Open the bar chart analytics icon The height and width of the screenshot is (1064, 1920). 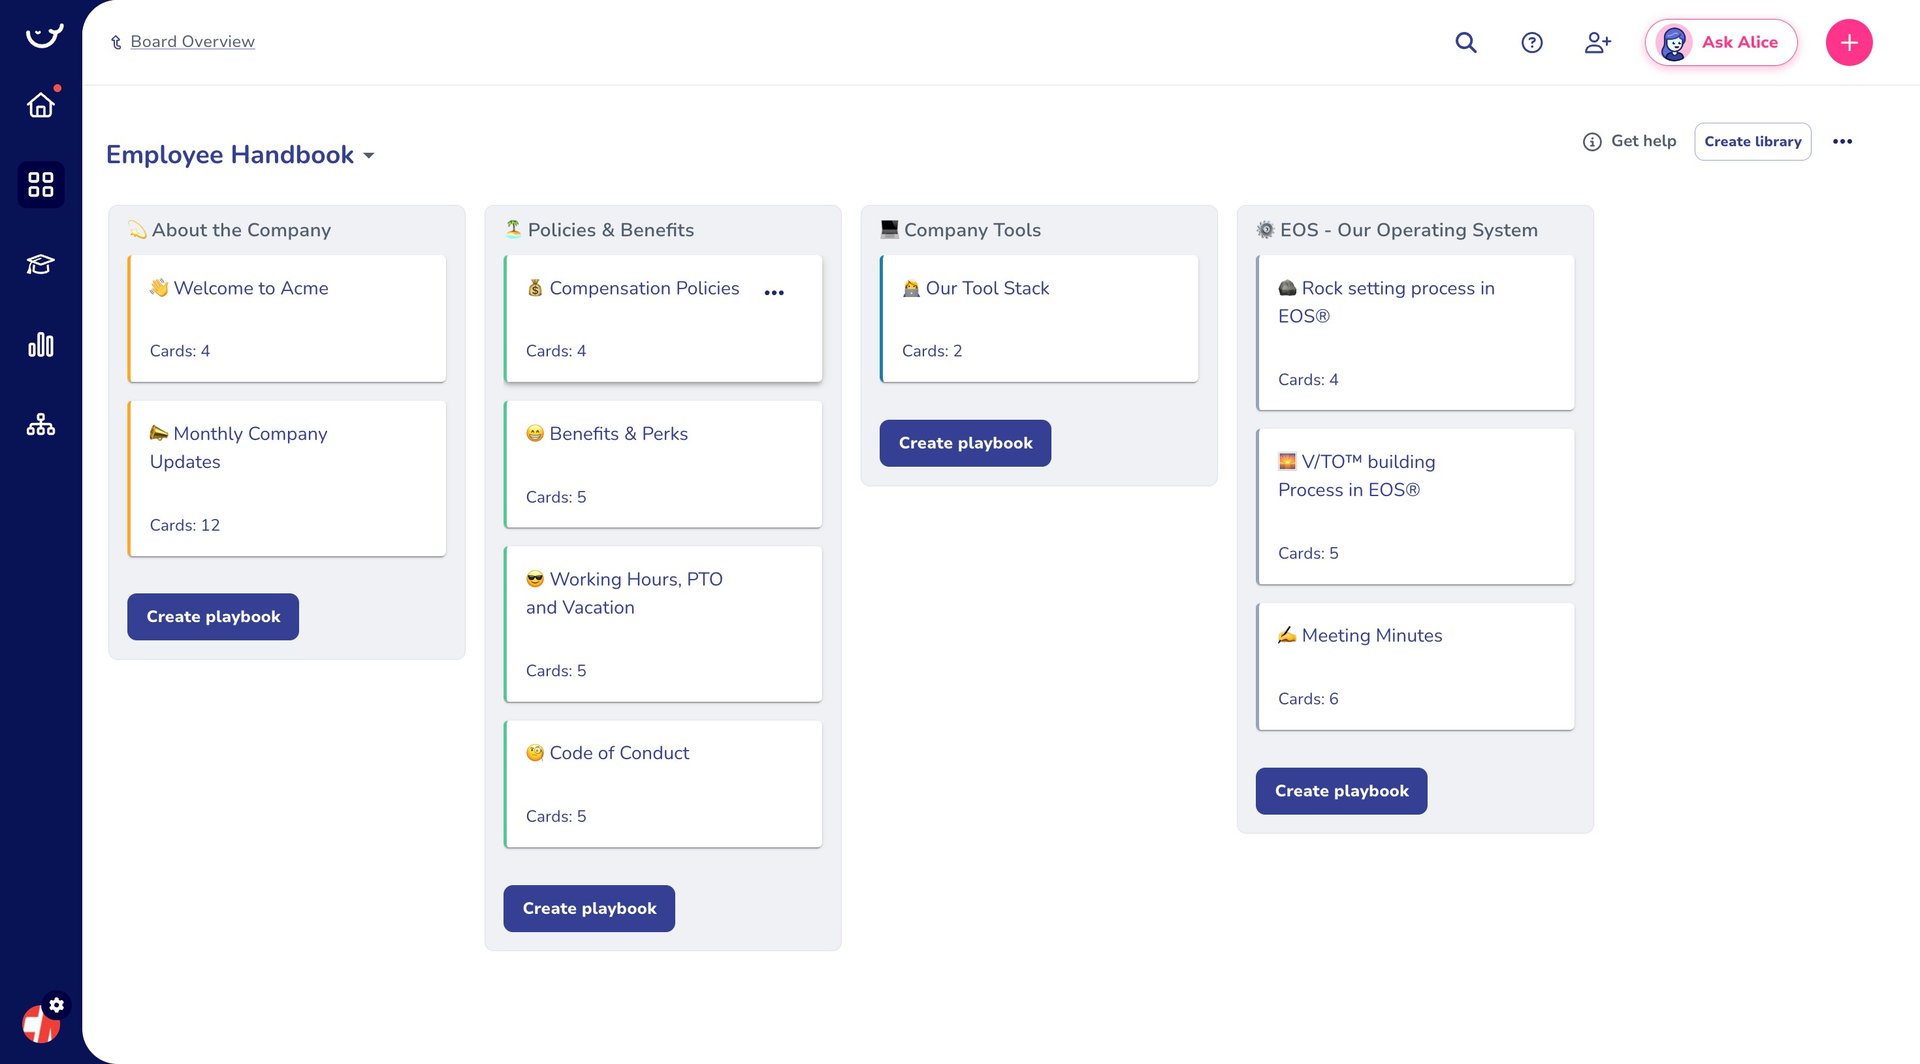click(x=41, y=345)
